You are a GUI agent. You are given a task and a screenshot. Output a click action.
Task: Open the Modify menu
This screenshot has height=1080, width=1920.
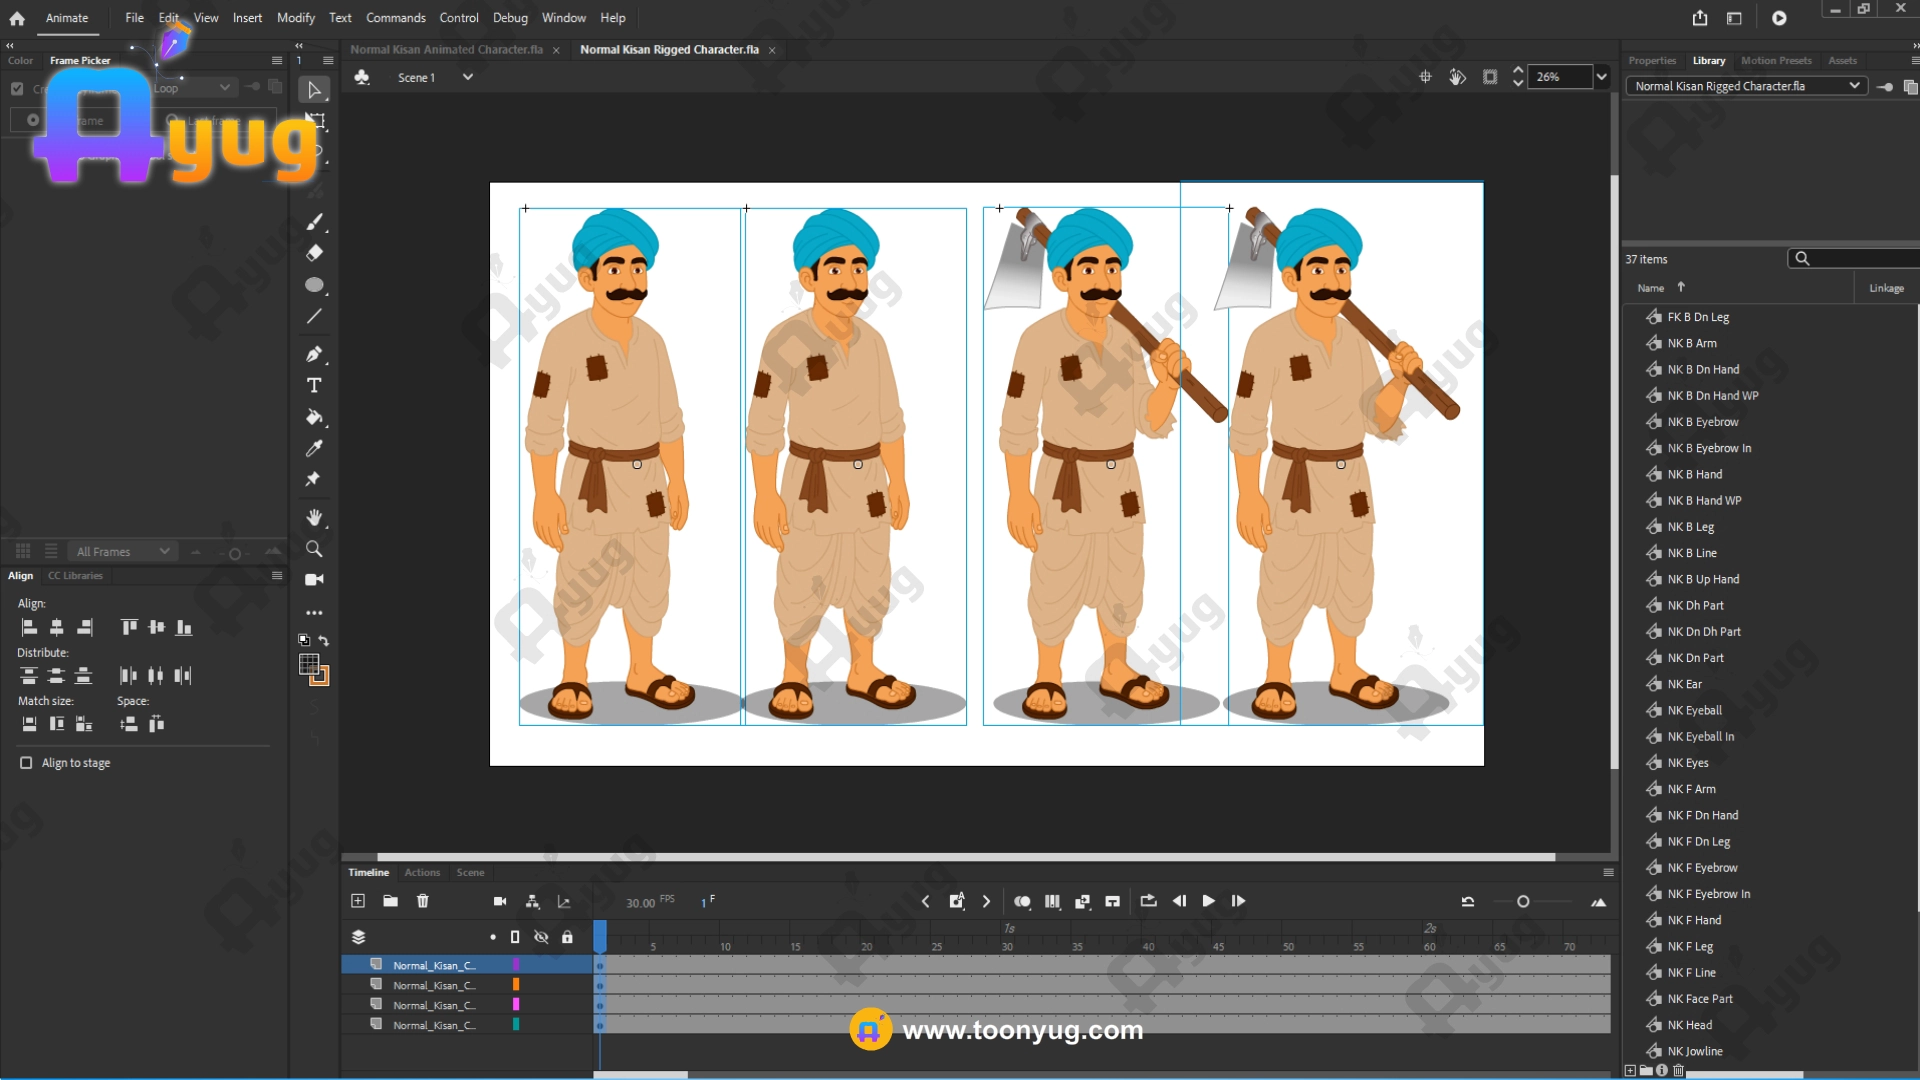point(295,18)
